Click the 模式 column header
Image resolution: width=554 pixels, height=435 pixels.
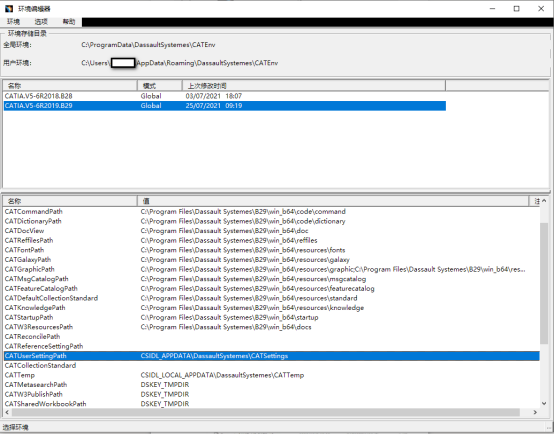[160, 86]
